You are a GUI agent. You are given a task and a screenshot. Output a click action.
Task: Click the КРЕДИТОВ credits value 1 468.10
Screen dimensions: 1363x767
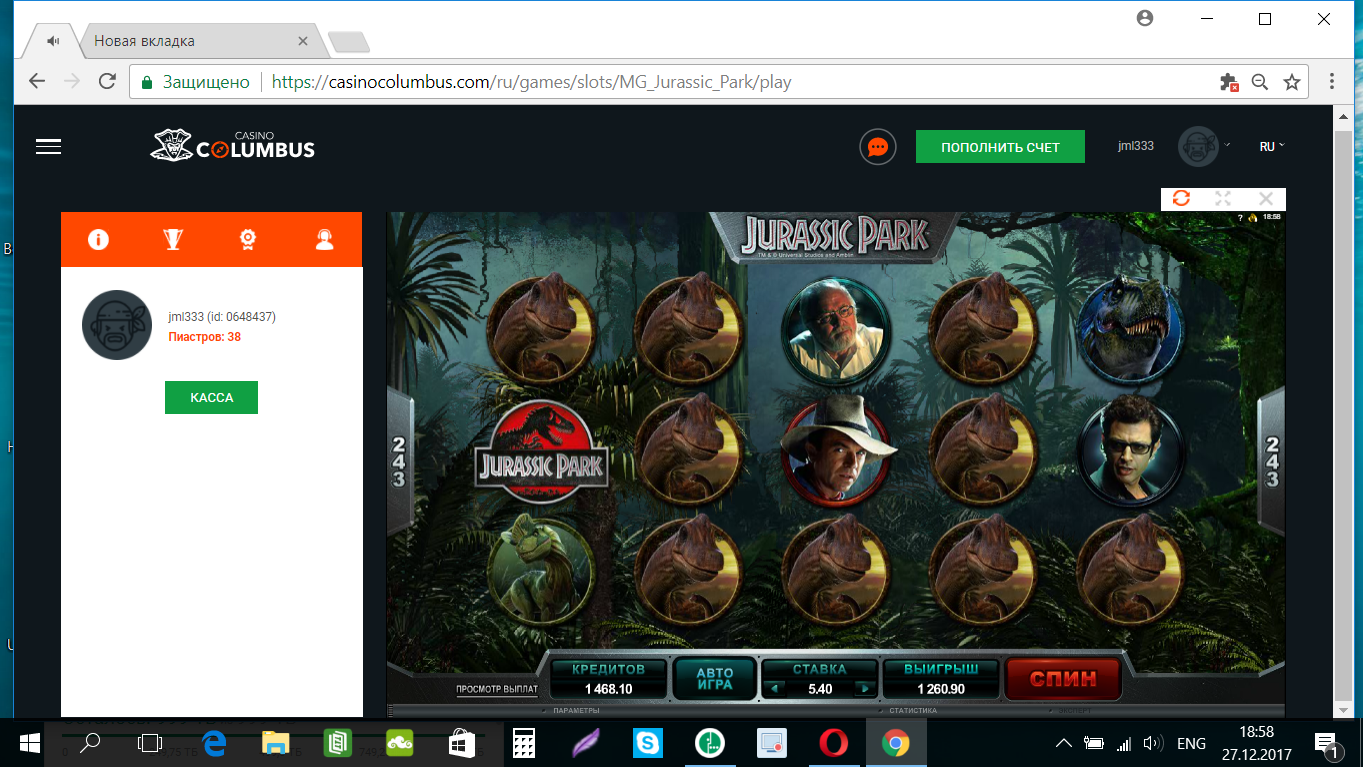[609, 689]
